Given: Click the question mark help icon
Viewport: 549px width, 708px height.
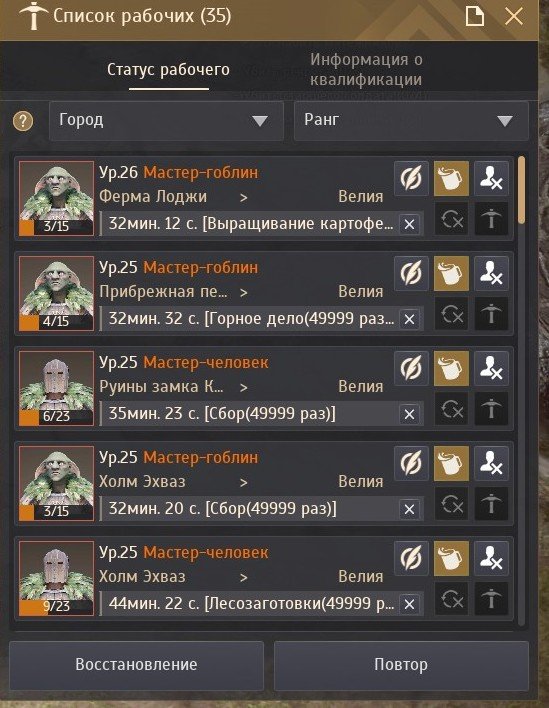Looking at the screenshot, I should point(23,121).
